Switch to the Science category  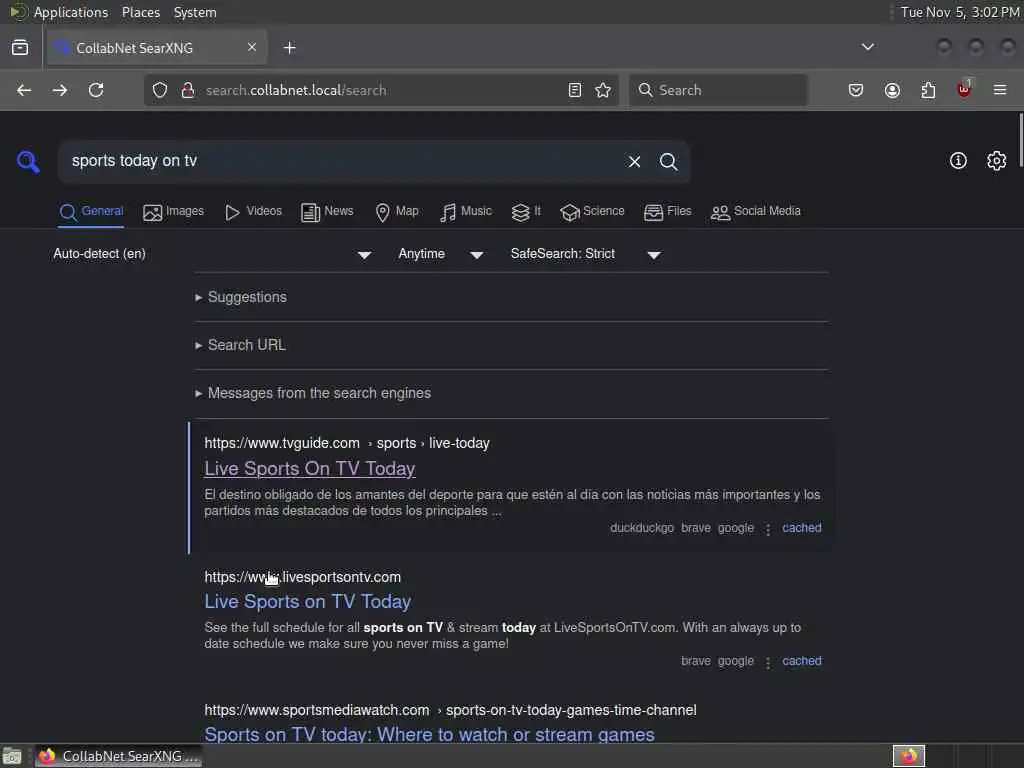(592, 212)
